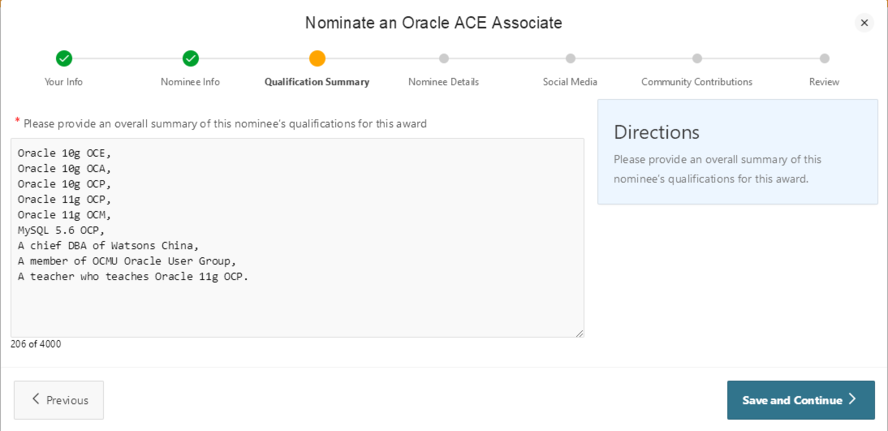Click the green checkmark above Your Info
This screenshot has width=888, height=431.
(64, 58)
